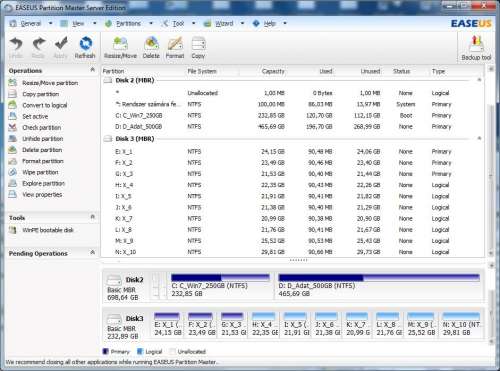500x371 pixels.
Task: Select K: X_7 partition row
Action: tap(292, 219)
